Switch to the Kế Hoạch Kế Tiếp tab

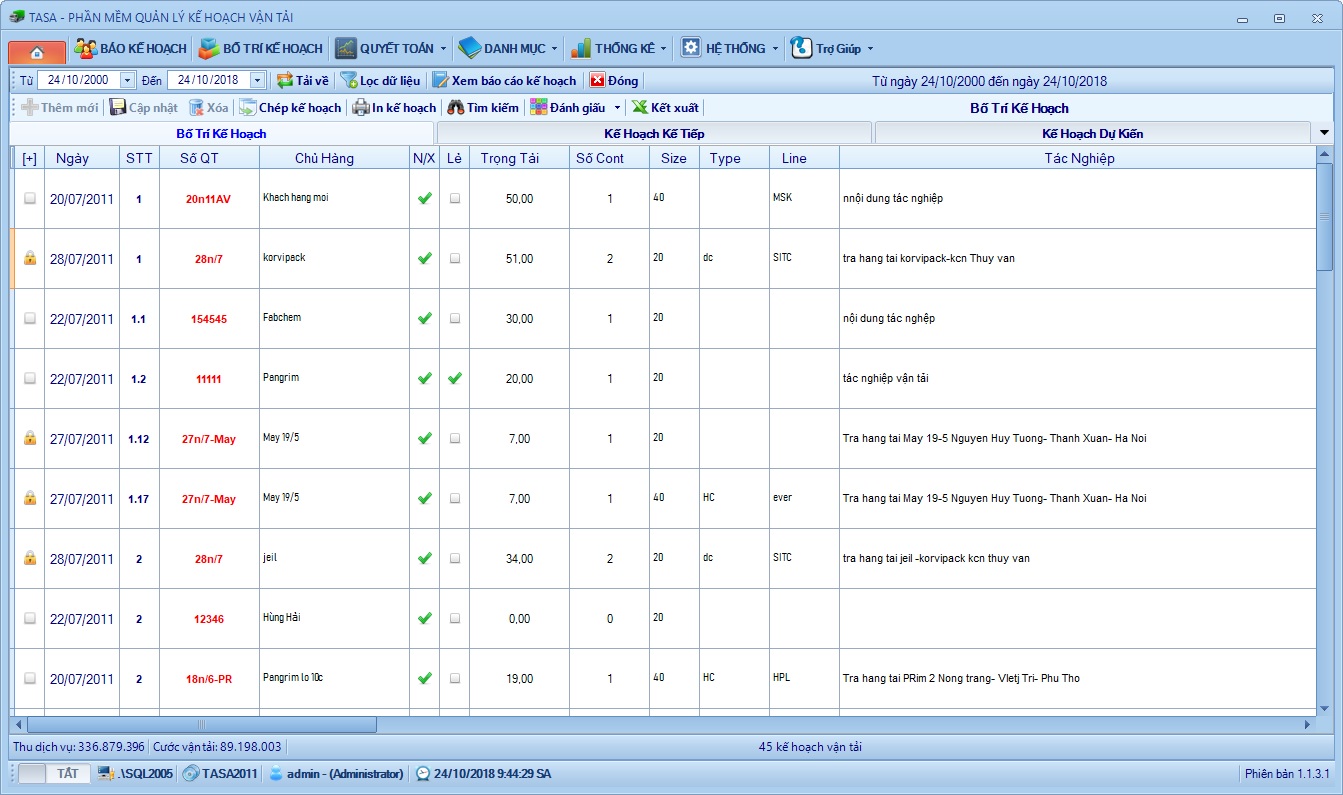(654, 133)
